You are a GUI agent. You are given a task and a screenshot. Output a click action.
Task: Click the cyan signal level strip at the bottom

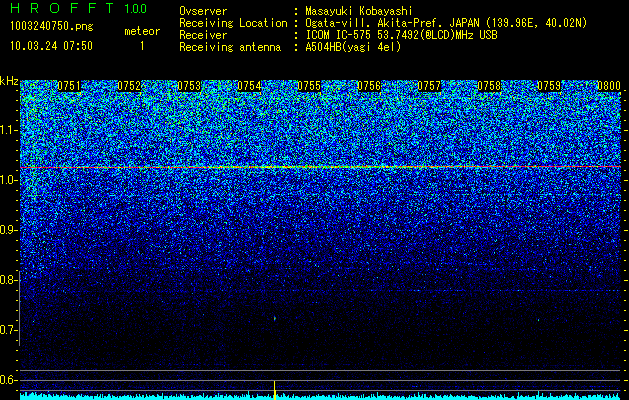pyautogui.click(x=321, y=396)
